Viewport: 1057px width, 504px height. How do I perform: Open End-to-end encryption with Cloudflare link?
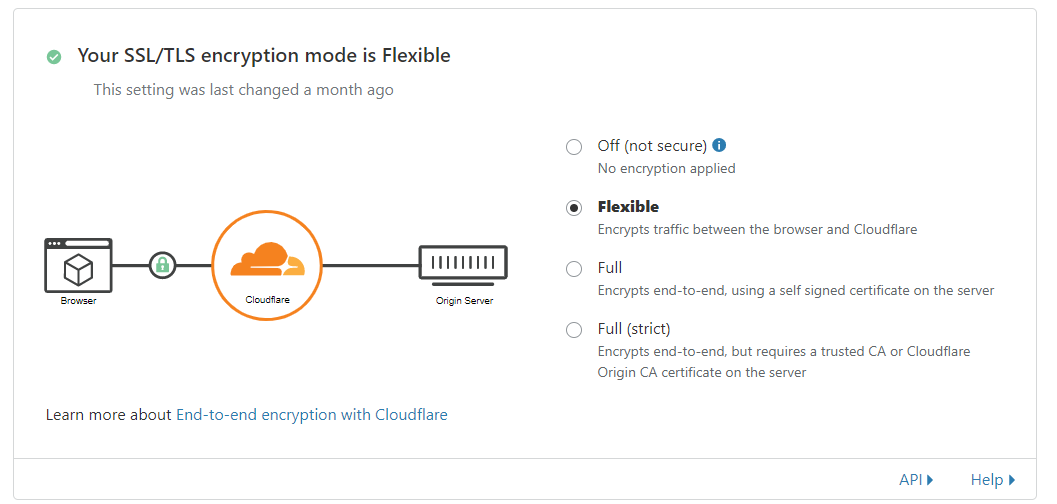[x=311, y=414]
